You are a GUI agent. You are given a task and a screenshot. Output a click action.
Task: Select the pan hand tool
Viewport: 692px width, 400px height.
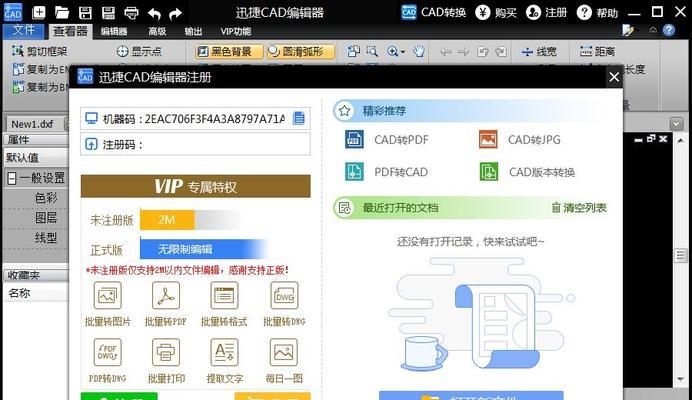tap(418, 51)
